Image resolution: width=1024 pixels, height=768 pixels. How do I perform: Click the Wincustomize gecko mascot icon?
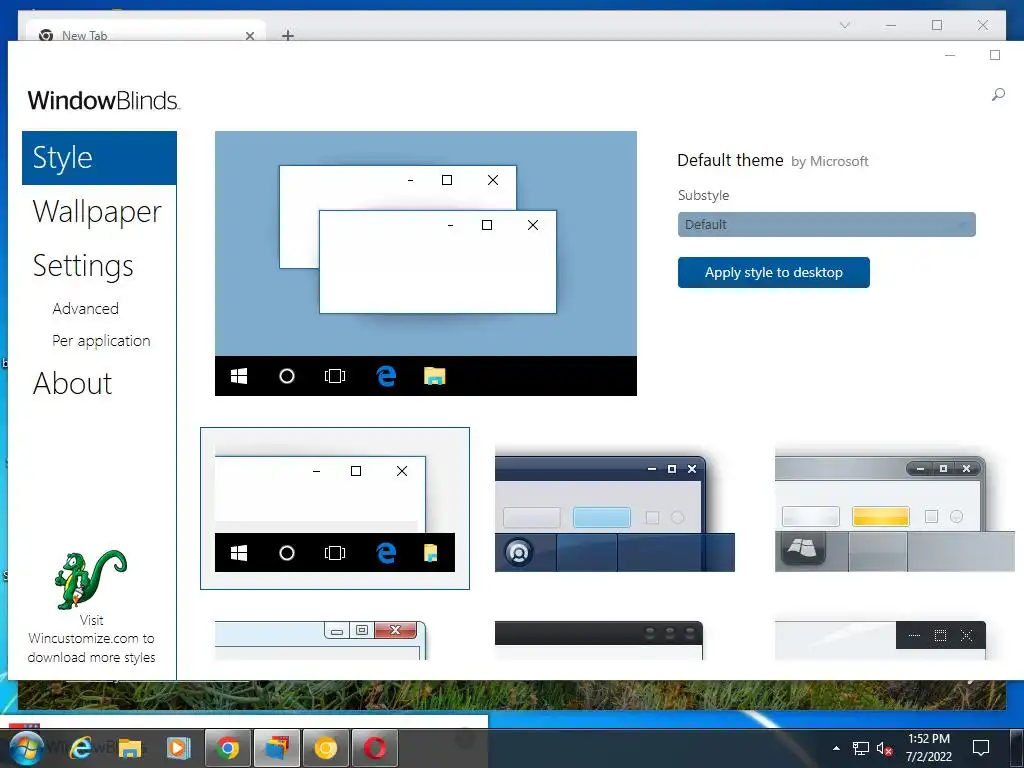point(90,579)
